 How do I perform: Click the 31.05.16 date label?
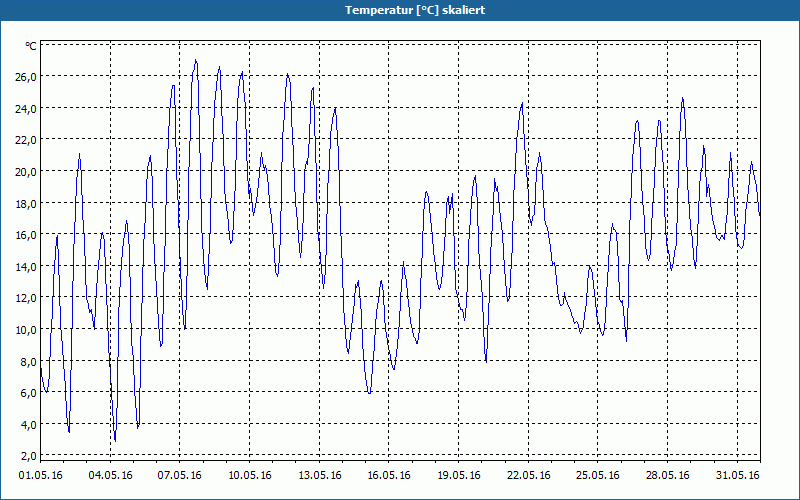coord(737,476)
